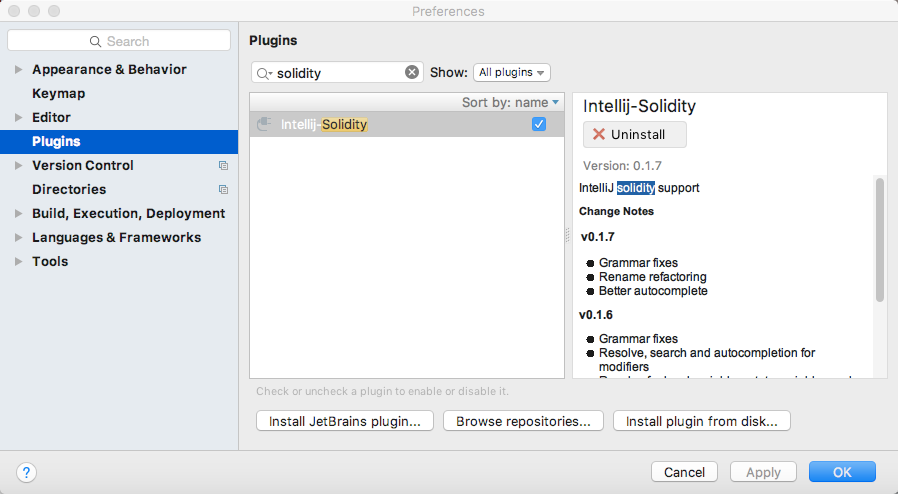Click Install plugin from disk button
898x494 pixels.
point(702,421)
